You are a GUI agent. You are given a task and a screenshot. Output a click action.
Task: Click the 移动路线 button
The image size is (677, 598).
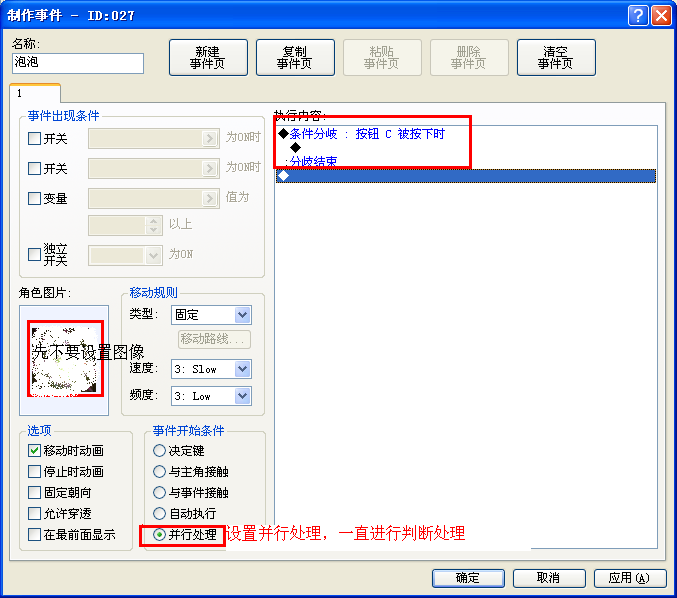point(214,339)
